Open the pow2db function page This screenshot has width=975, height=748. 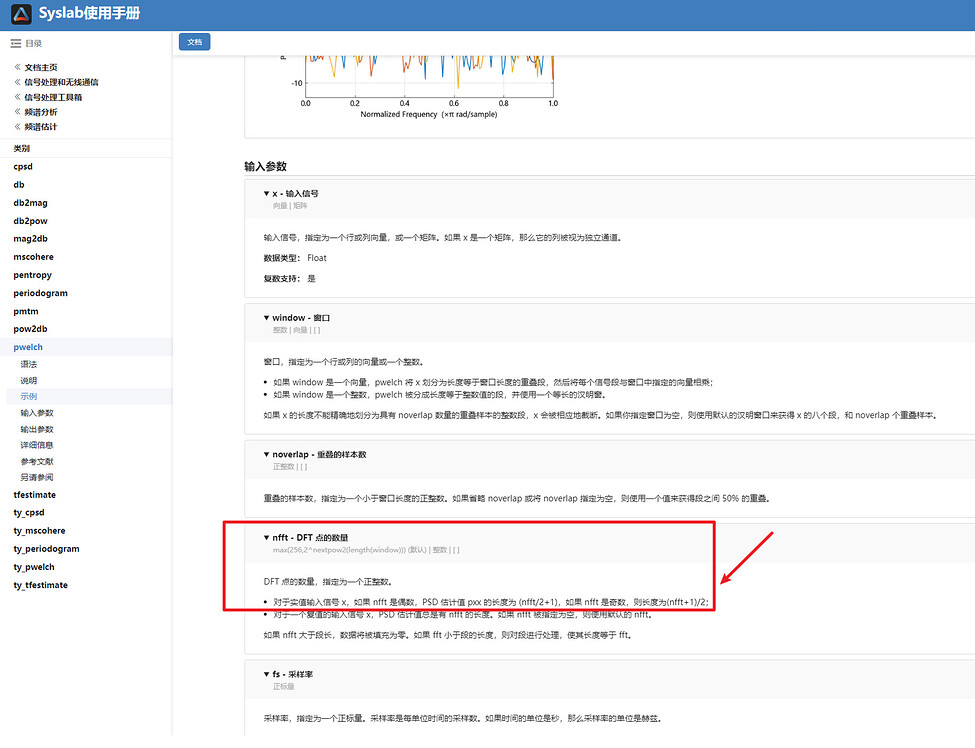[x=30, y=329]
